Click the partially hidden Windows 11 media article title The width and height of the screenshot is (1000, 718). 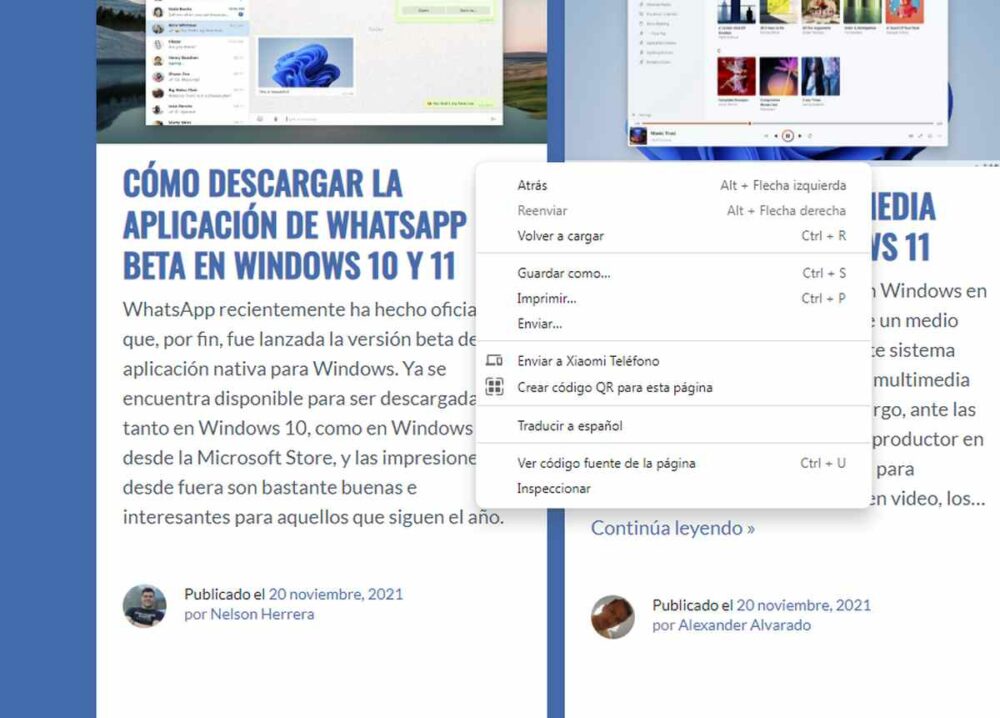(903, 226)
